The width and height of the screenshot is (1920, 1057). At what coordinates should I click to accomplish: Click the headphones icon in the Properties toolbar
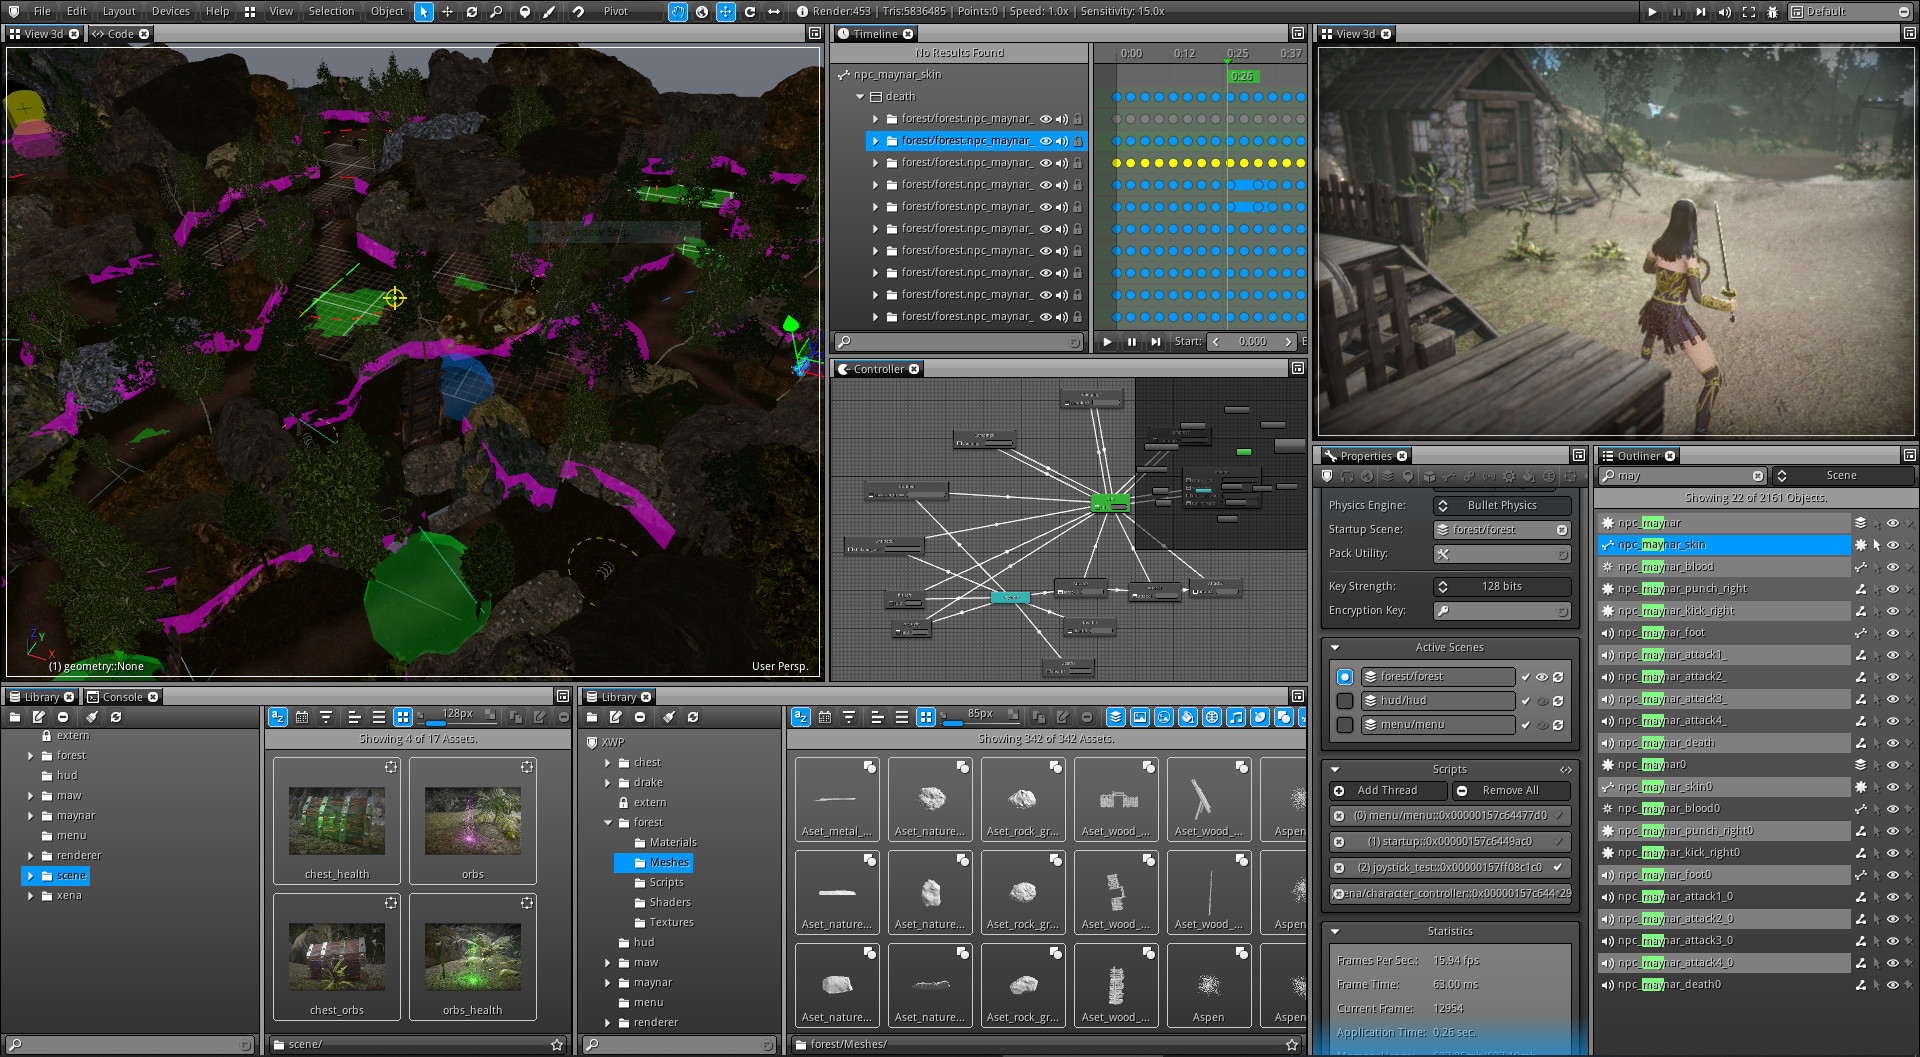(1347, 477)
